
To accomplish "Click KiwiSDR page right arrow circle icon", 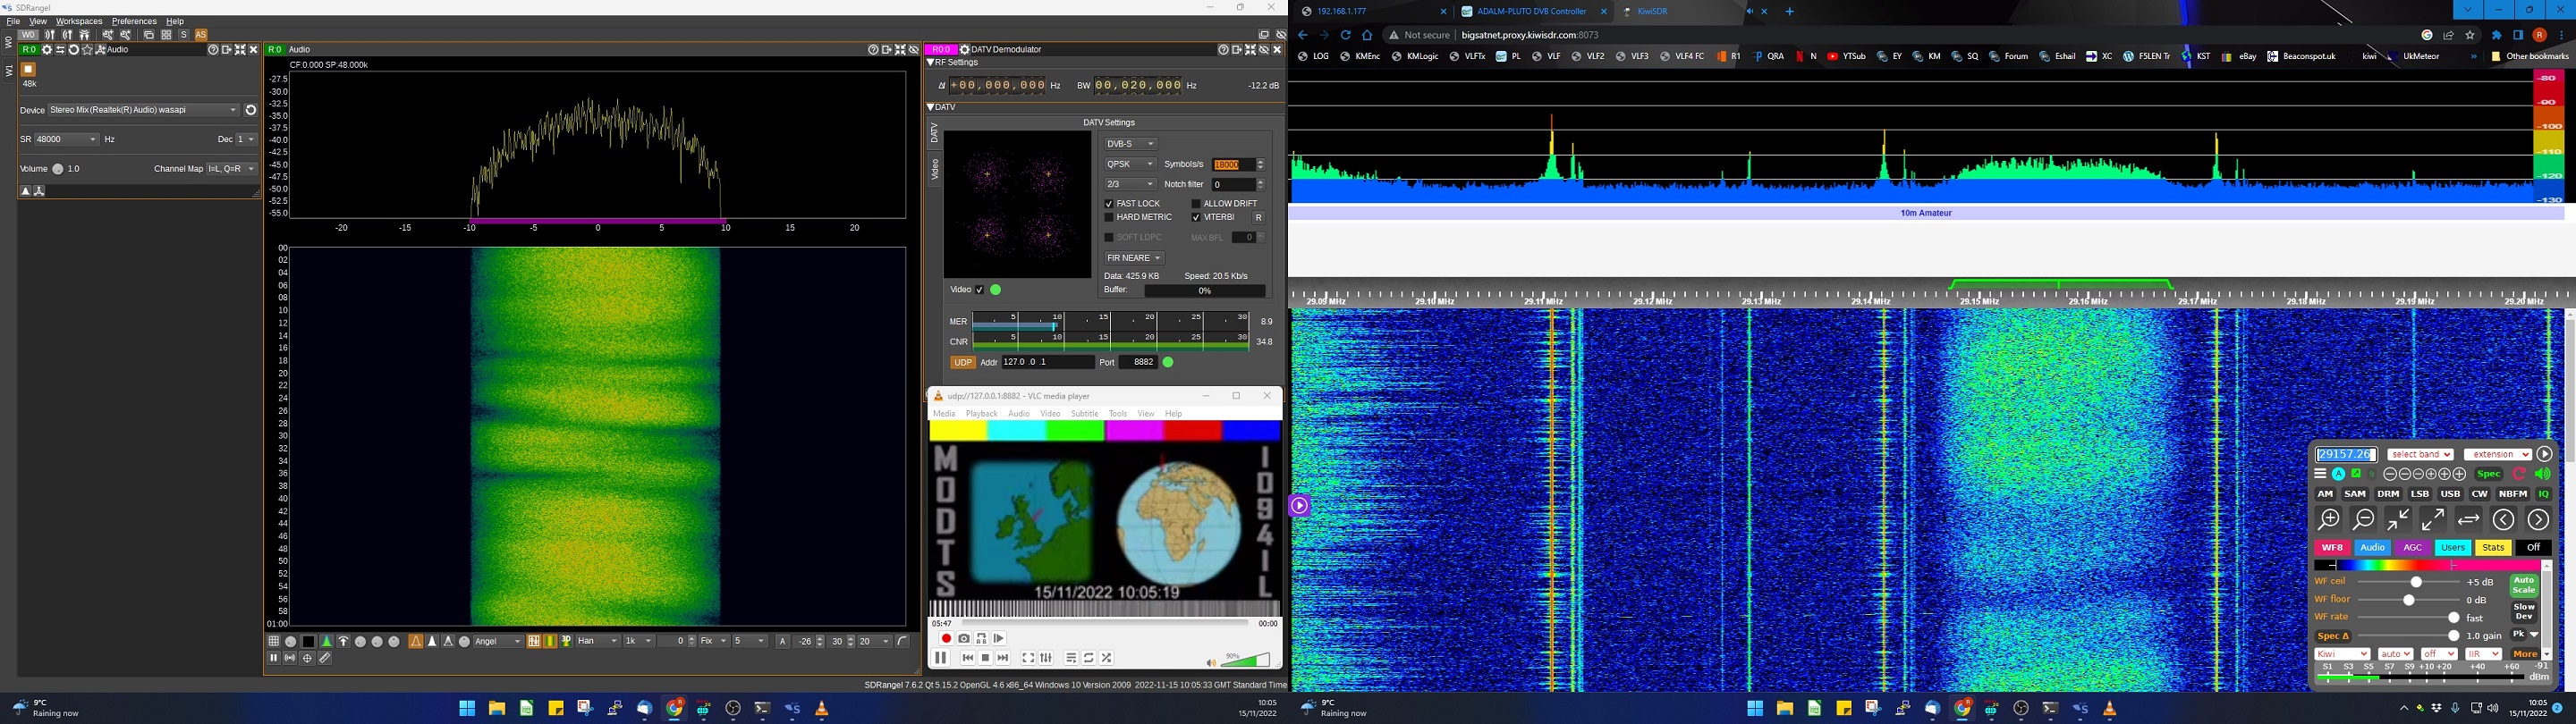I will point(2539,520).
